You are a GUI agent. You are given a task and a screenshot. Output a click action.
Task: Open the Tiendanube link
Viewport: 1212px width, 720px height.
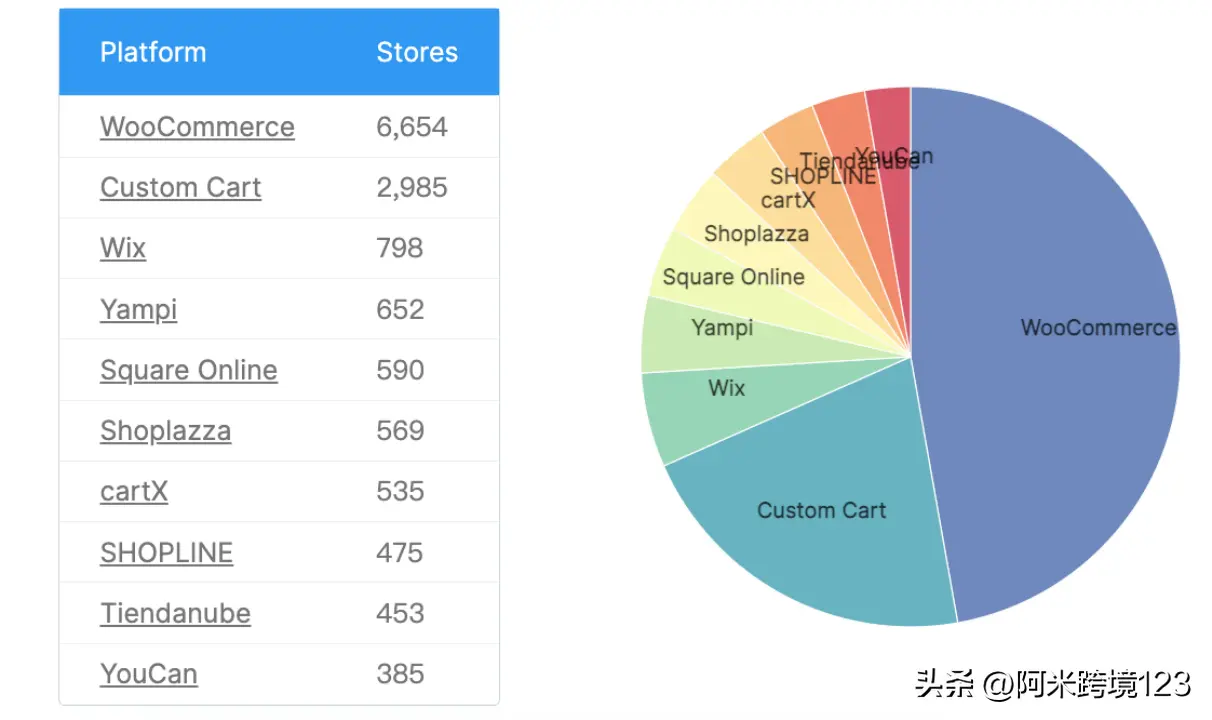[x=175, y=613]
